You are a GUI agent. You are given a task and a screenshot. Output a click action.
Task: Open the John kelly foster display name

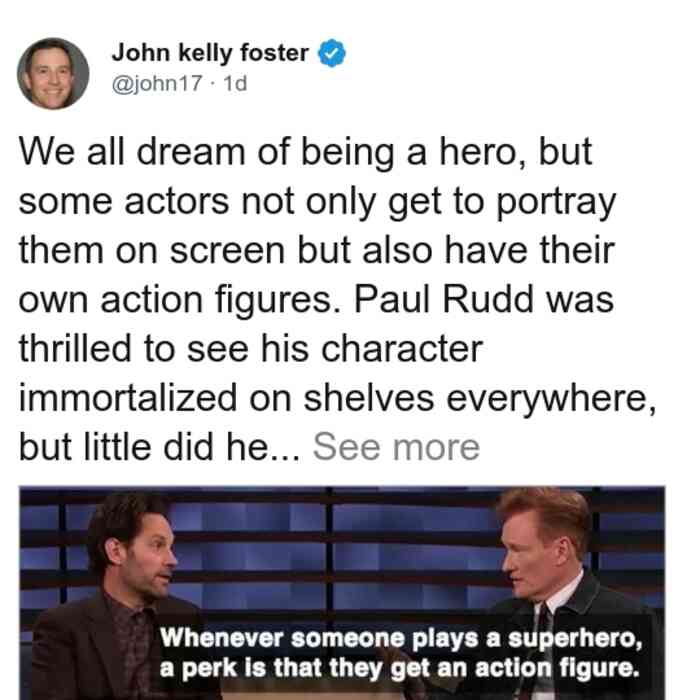point(210,53)
